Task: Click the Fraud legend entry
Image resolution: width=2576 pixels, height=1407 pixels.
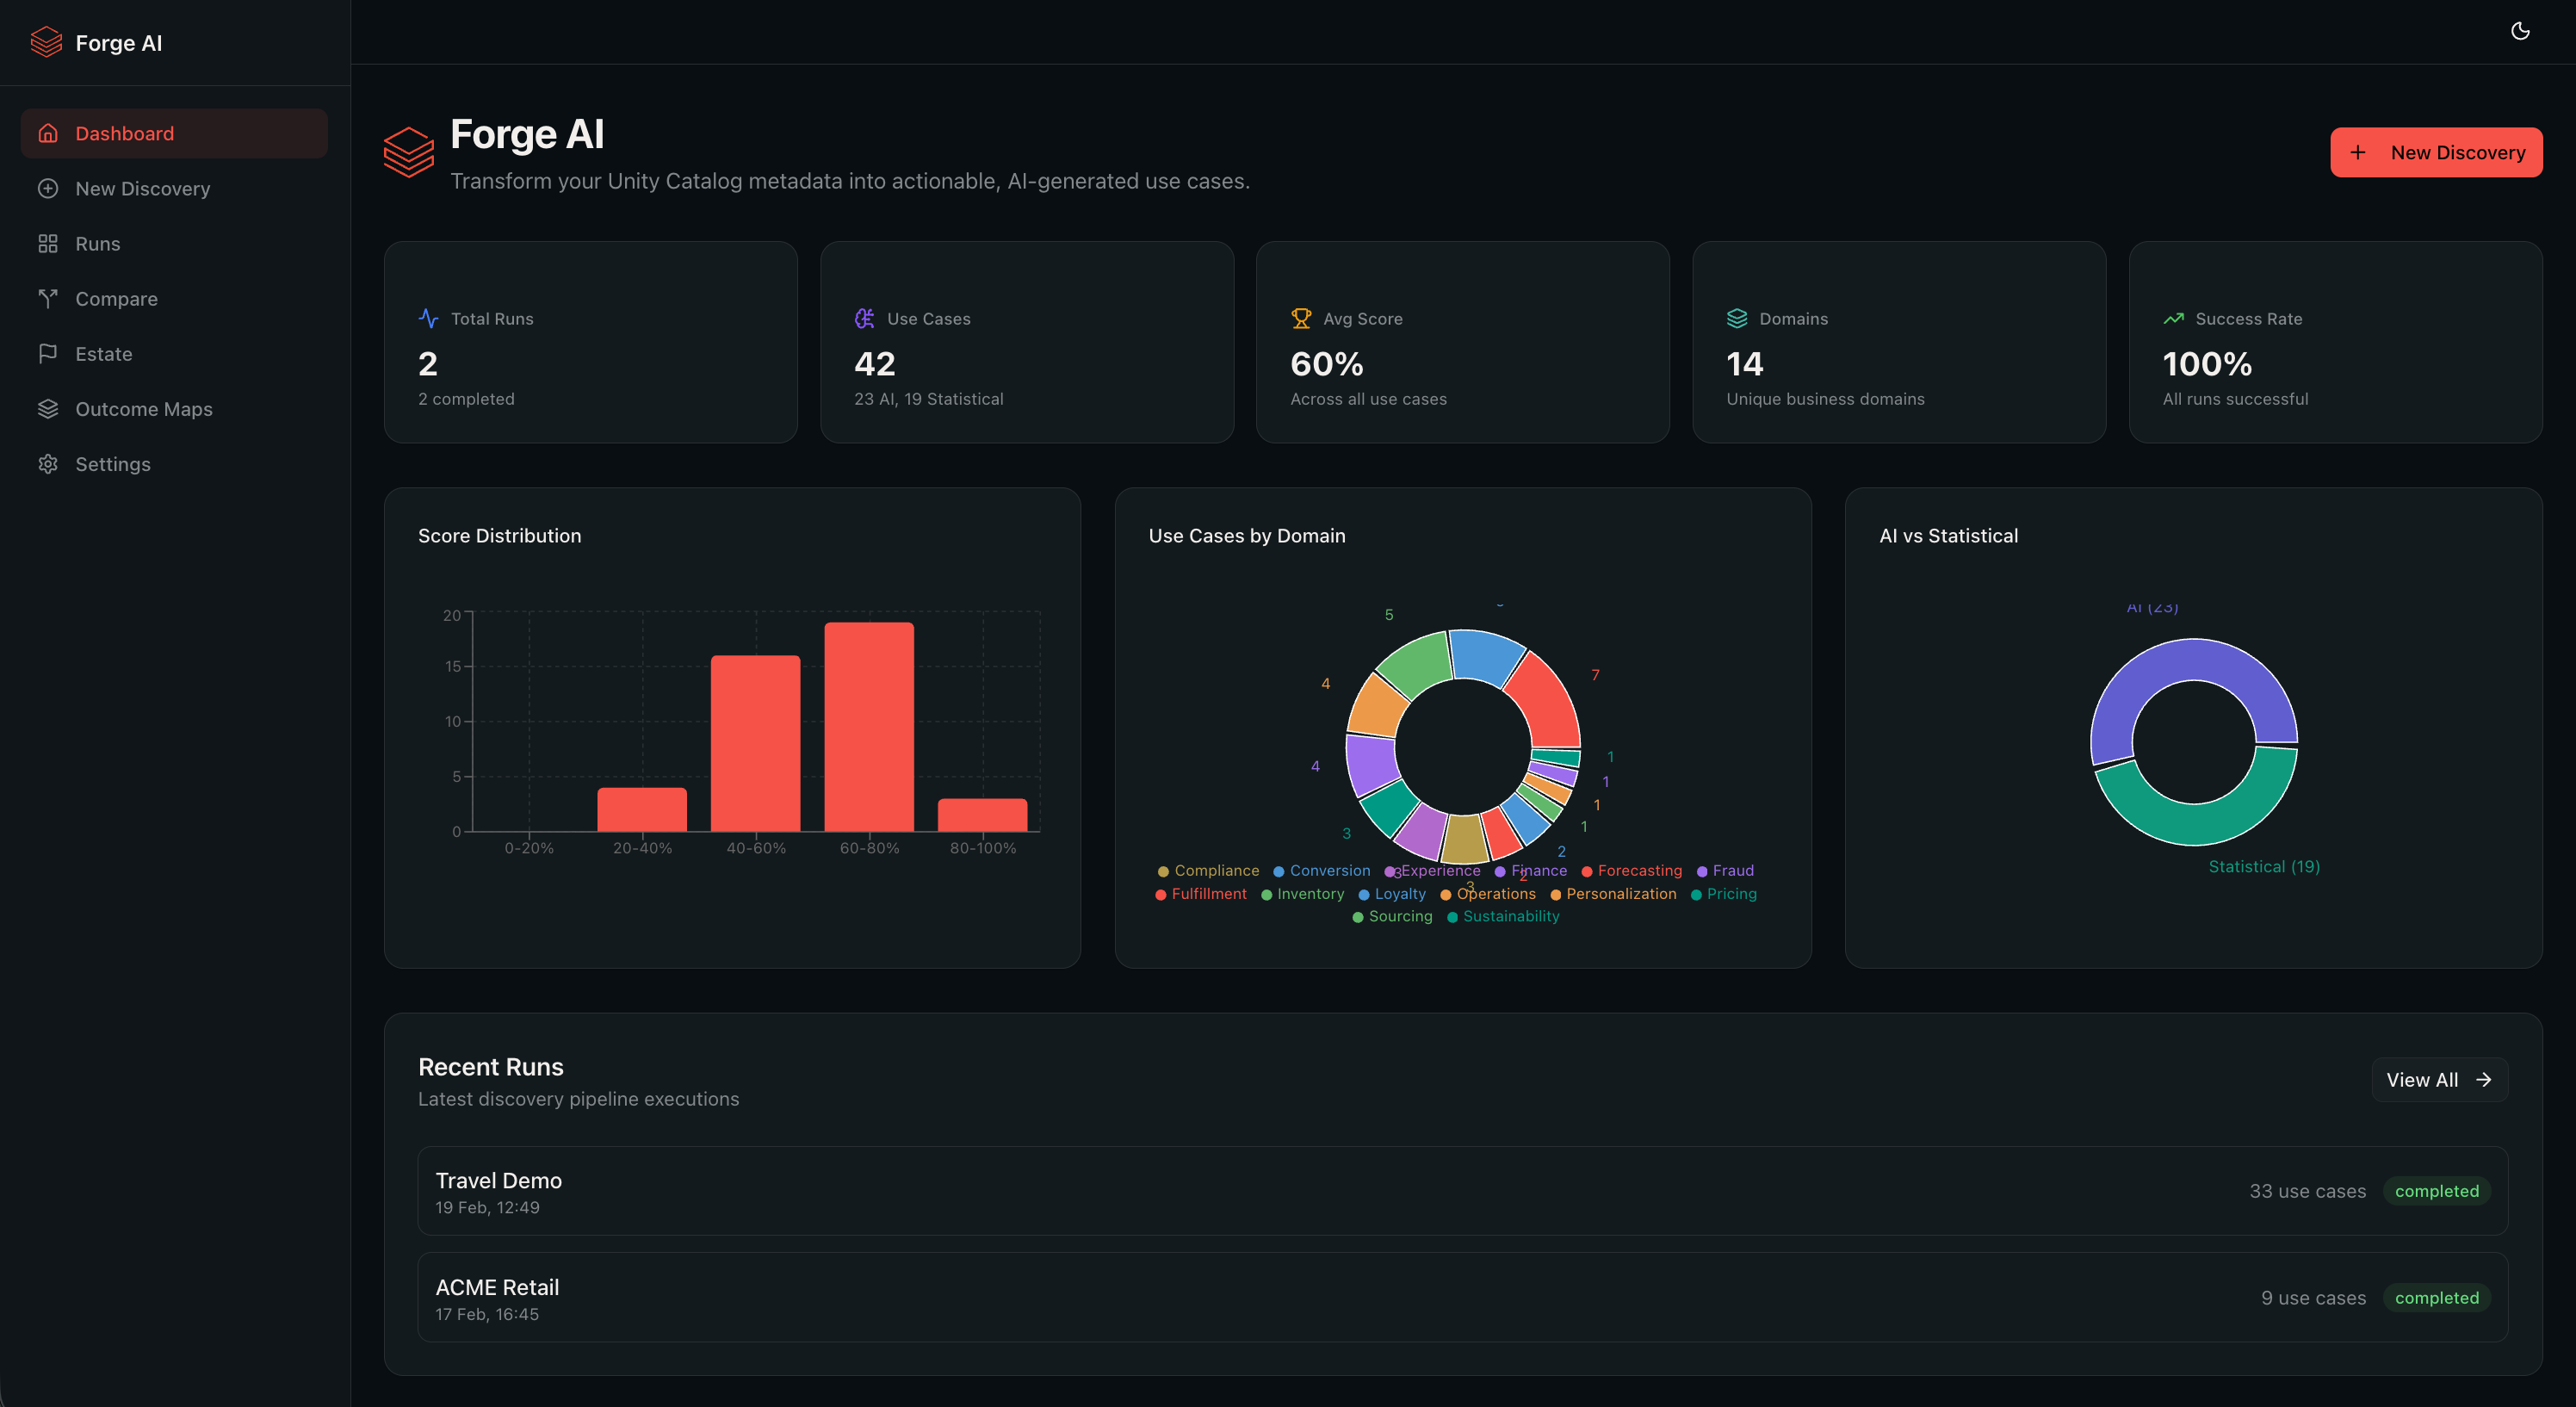Action: click(x=1725, y=870)
